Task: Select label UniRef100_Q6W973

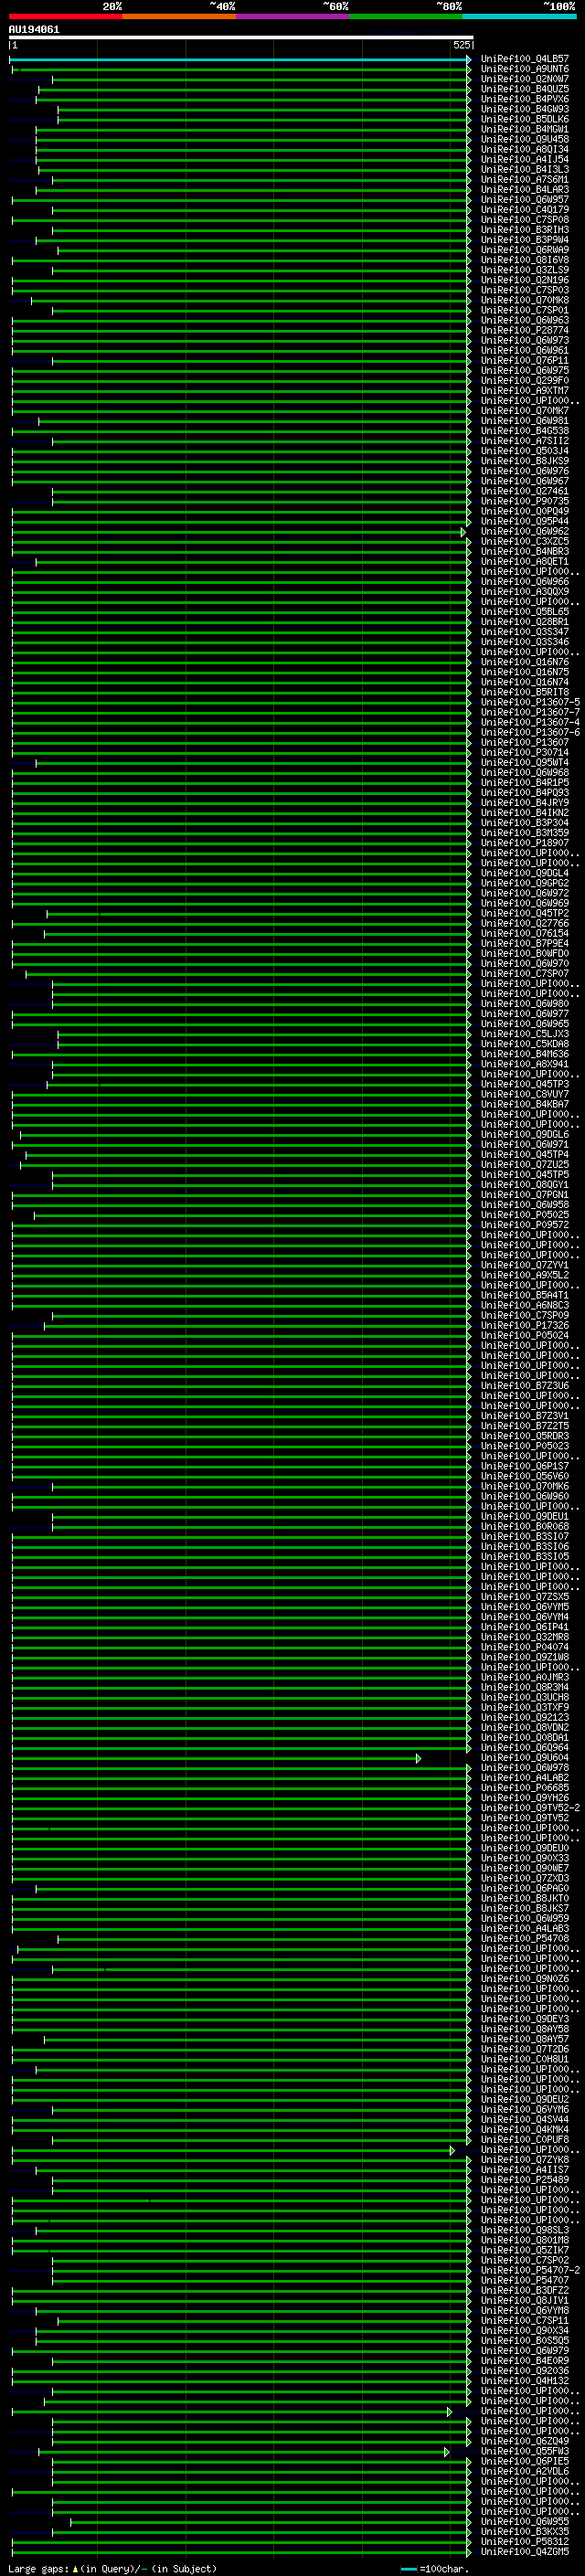Action: pos(524,340)
